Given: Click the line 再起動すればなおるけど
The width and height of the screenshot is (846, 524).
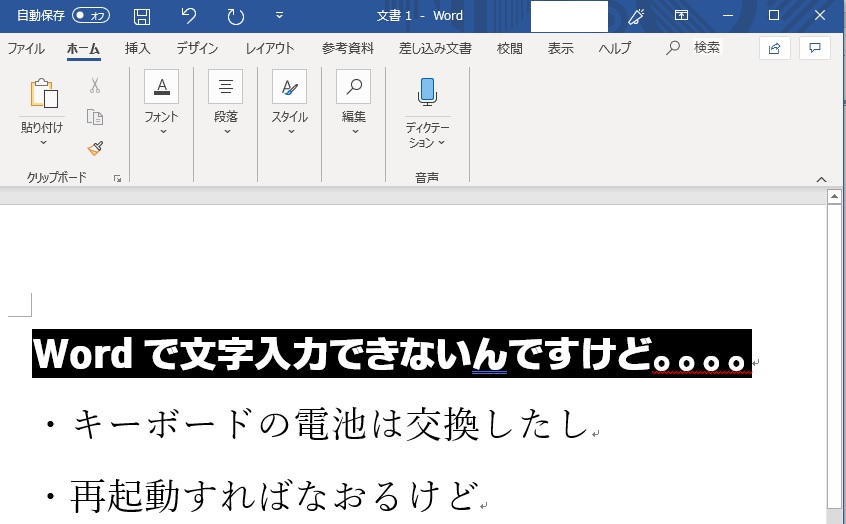Looking at the screenshot, I should [275, 496].
